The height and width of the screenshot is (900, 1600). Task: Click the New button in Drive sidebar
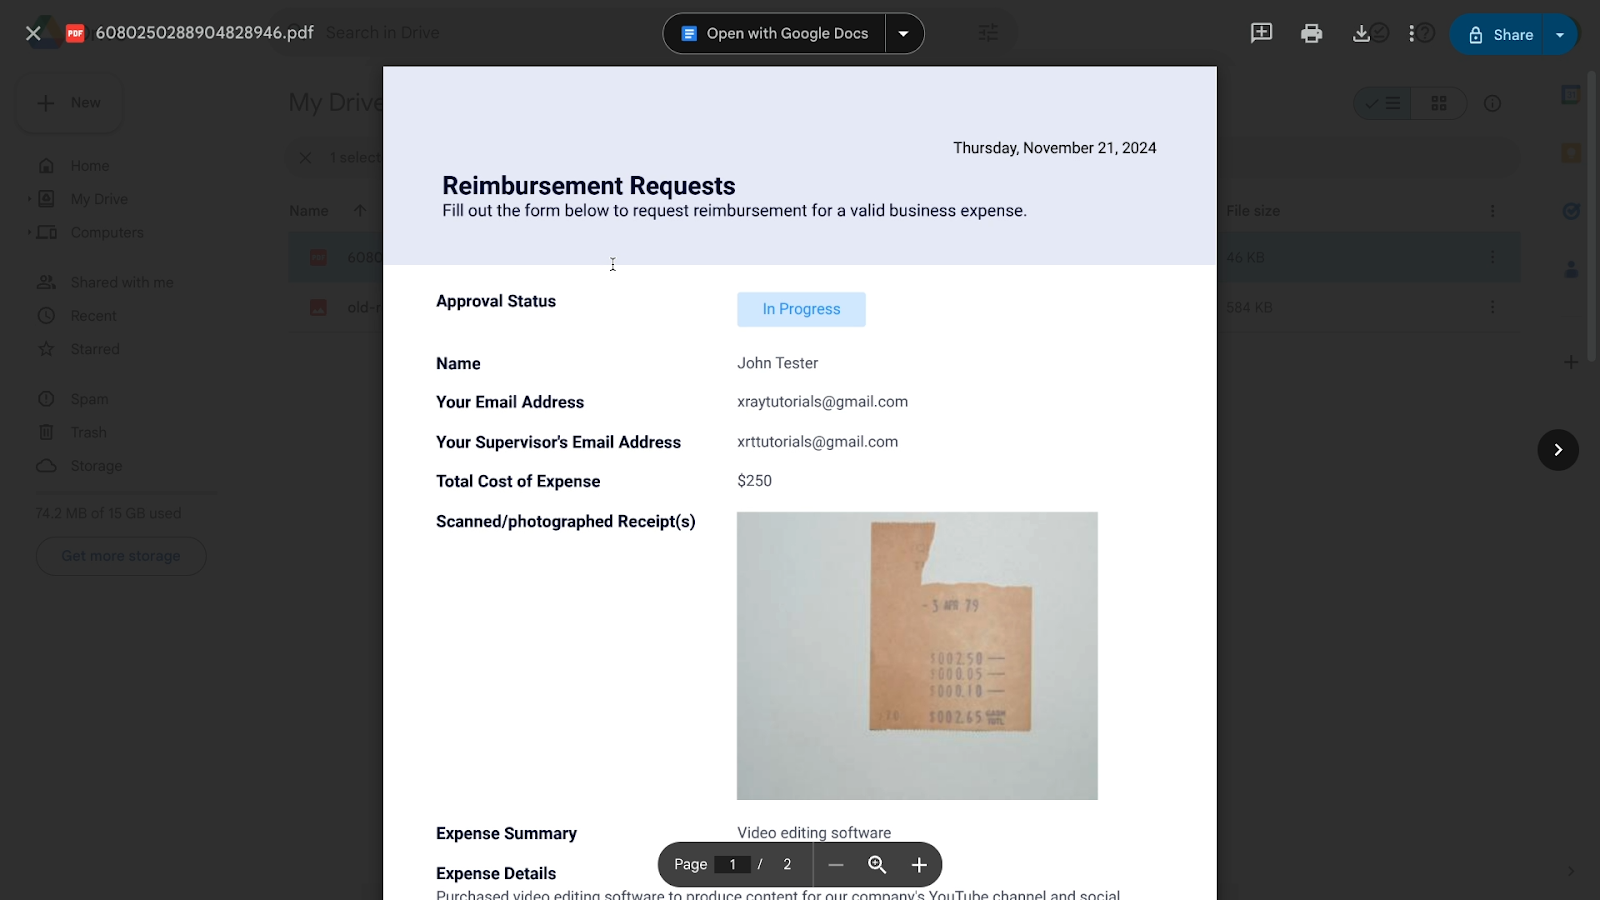70,103
